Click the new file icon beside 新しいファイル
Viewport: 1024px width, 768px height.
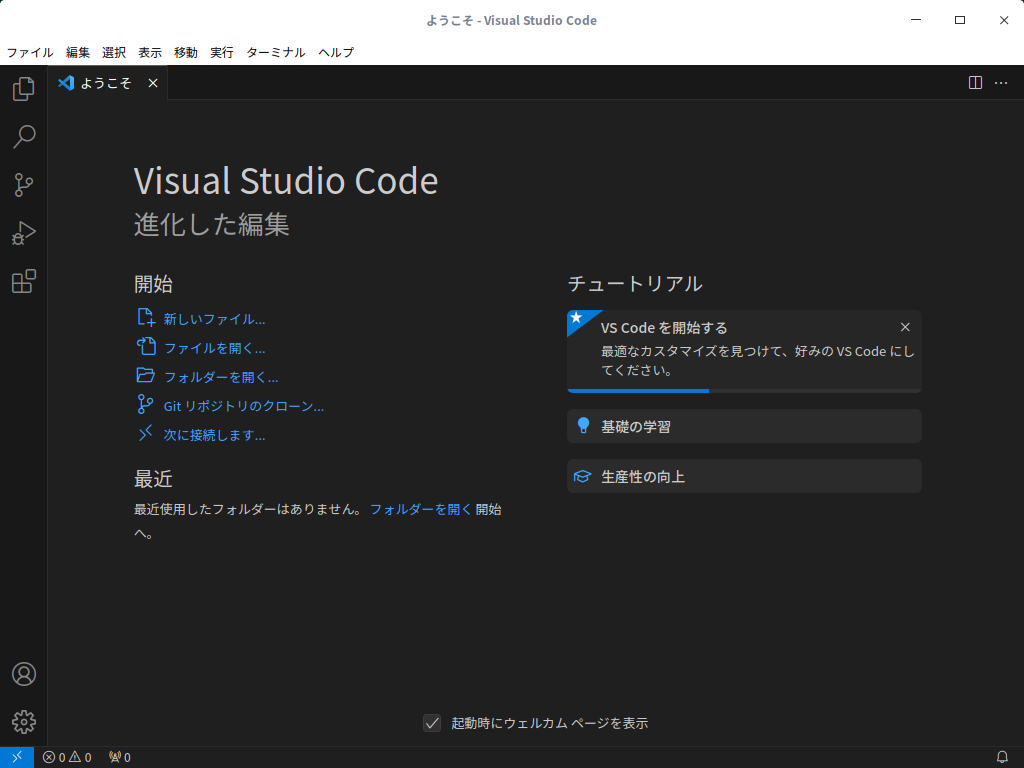146,317
